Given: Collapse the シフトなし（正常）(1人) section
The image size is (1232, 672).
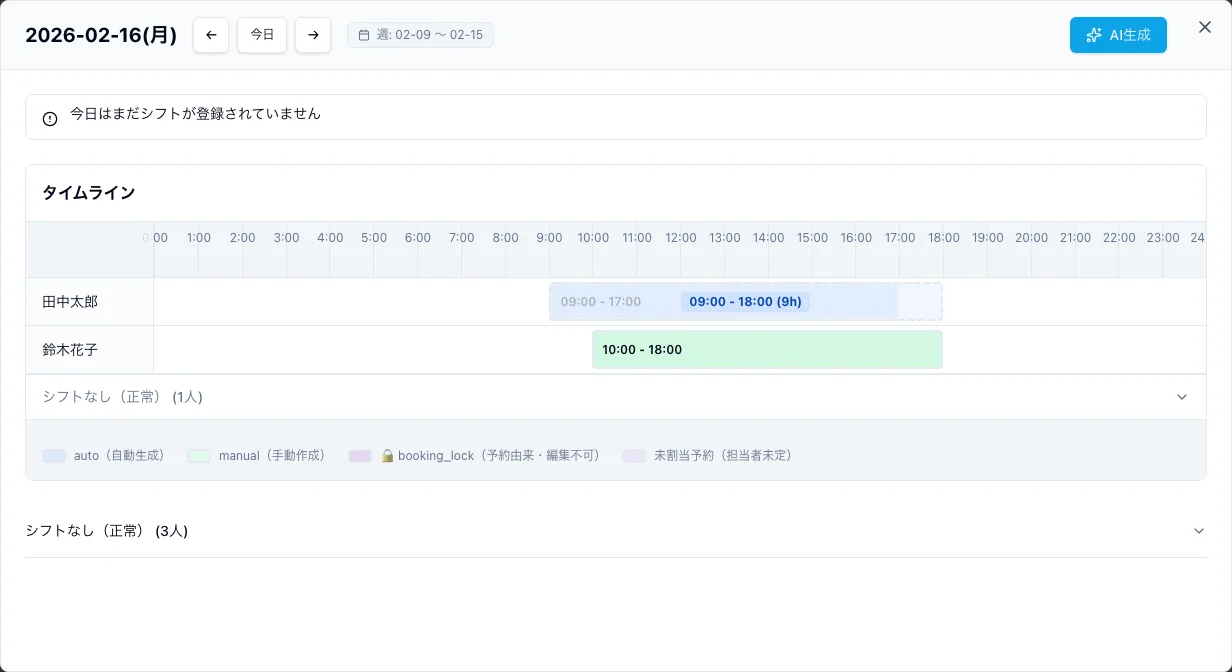Looking at the screenshot, I should 1182,396.
